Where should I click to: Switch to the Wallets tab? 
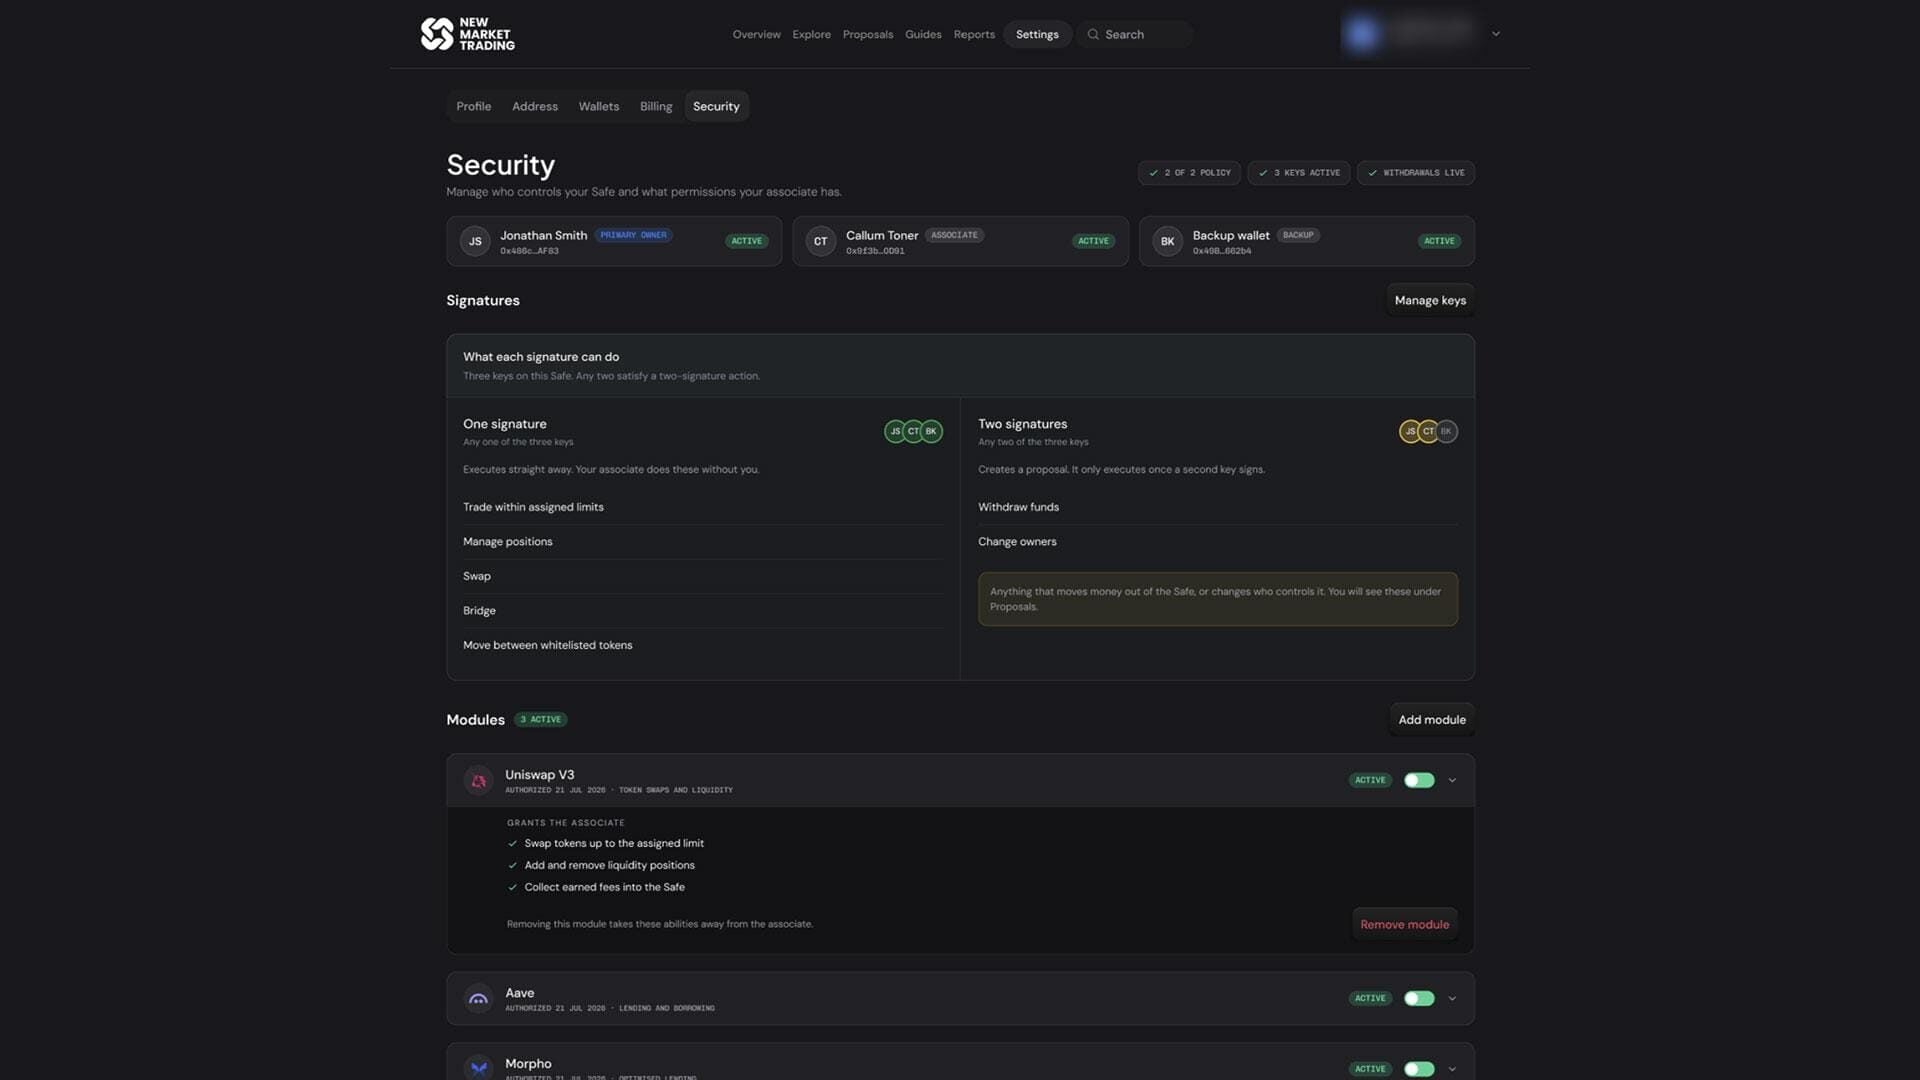[x=599, y=106]
